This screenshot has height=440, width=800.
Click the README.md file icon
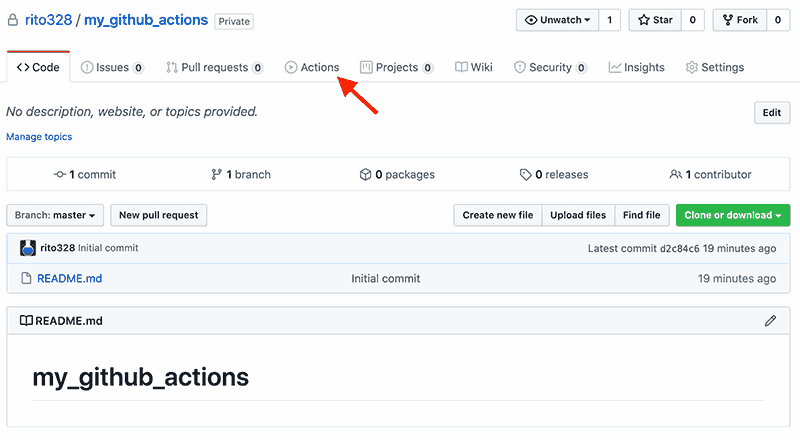tap(27, 278)
